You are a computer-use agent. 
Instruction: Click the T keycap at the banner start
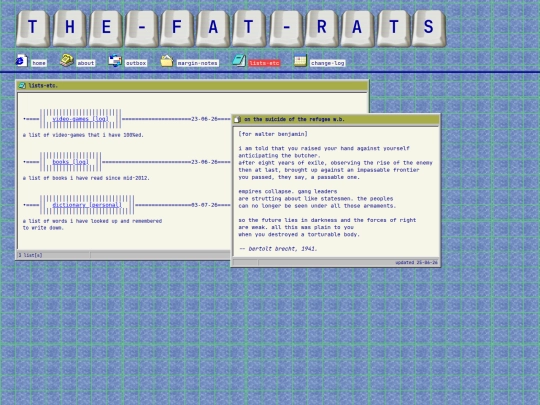coord(33,28)
